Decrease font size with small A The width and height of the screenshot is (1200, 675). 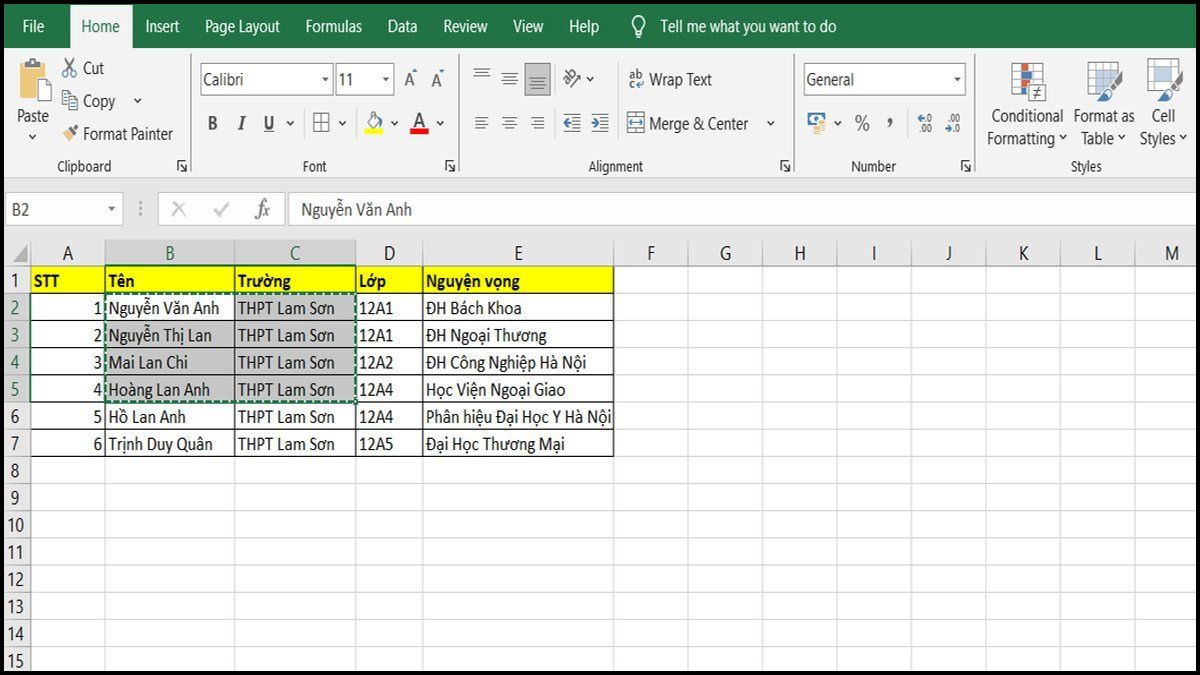tap(438, 79)
